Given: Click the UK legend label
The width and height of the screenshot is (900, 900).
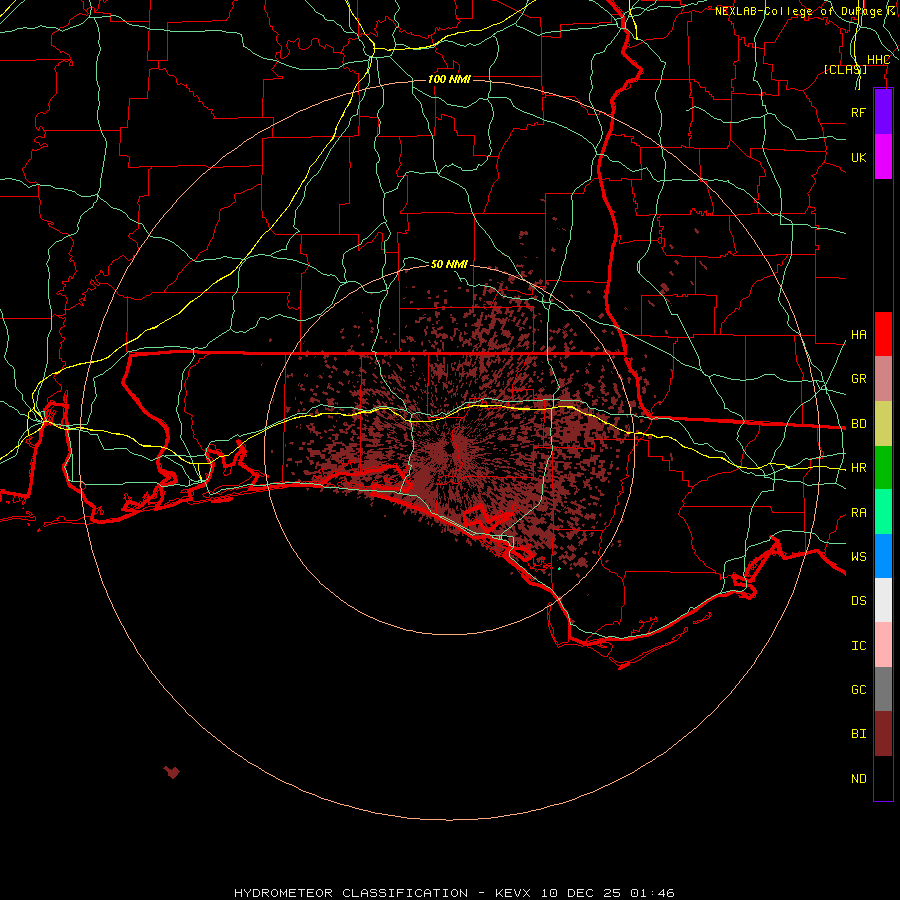Looking at the screenshot, I should (858, 157).
